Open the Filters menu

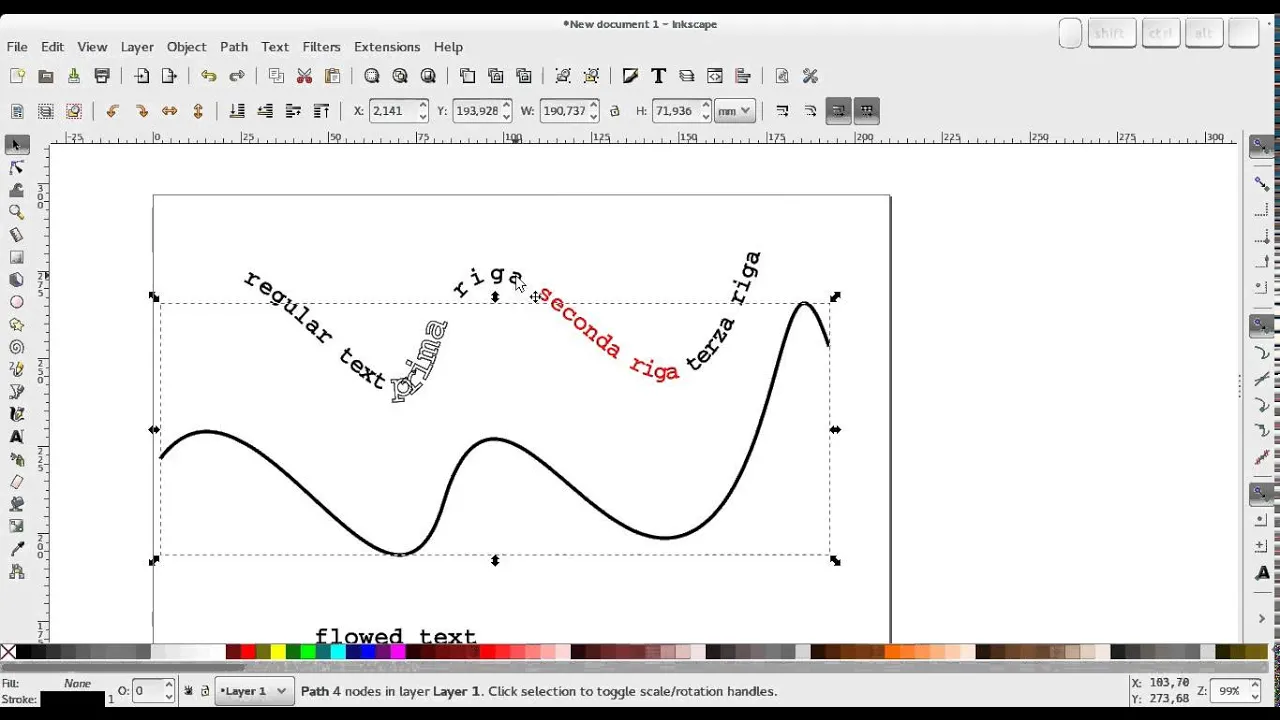(x=321, y=47)
